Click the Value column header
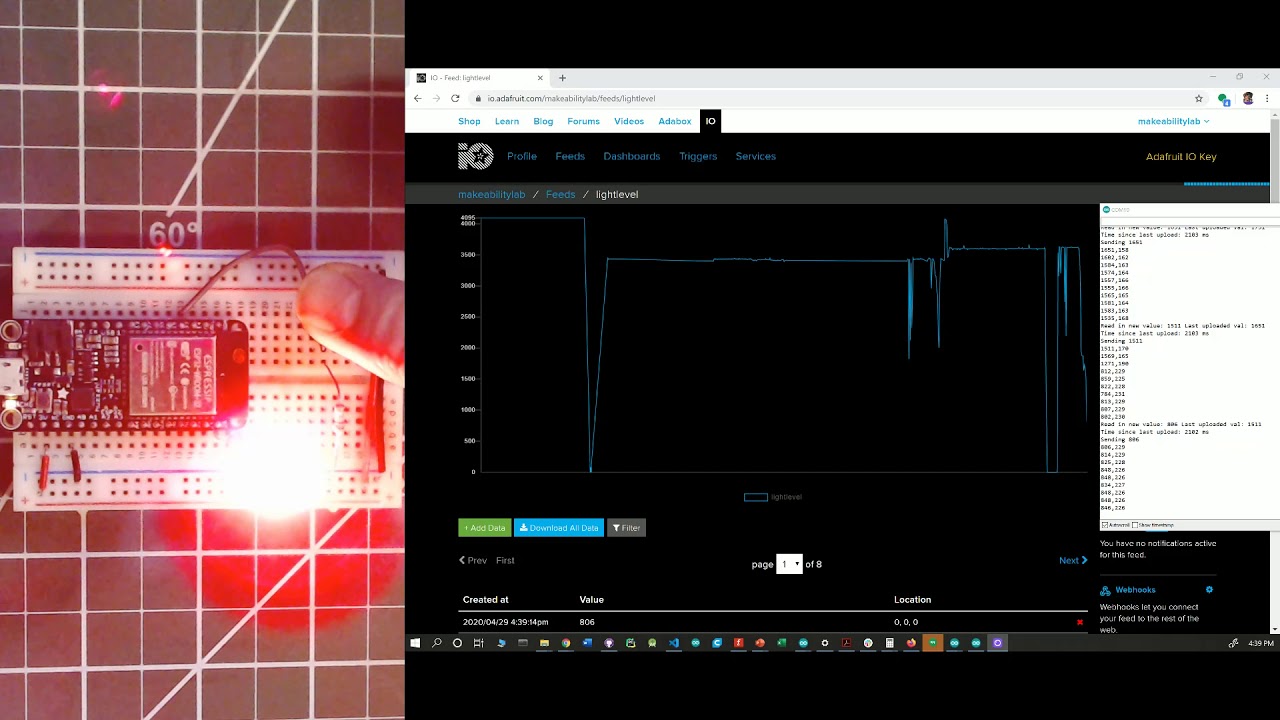Image resolution: width=1280 pixels, height=720 pixels. [x=592, y=600]
